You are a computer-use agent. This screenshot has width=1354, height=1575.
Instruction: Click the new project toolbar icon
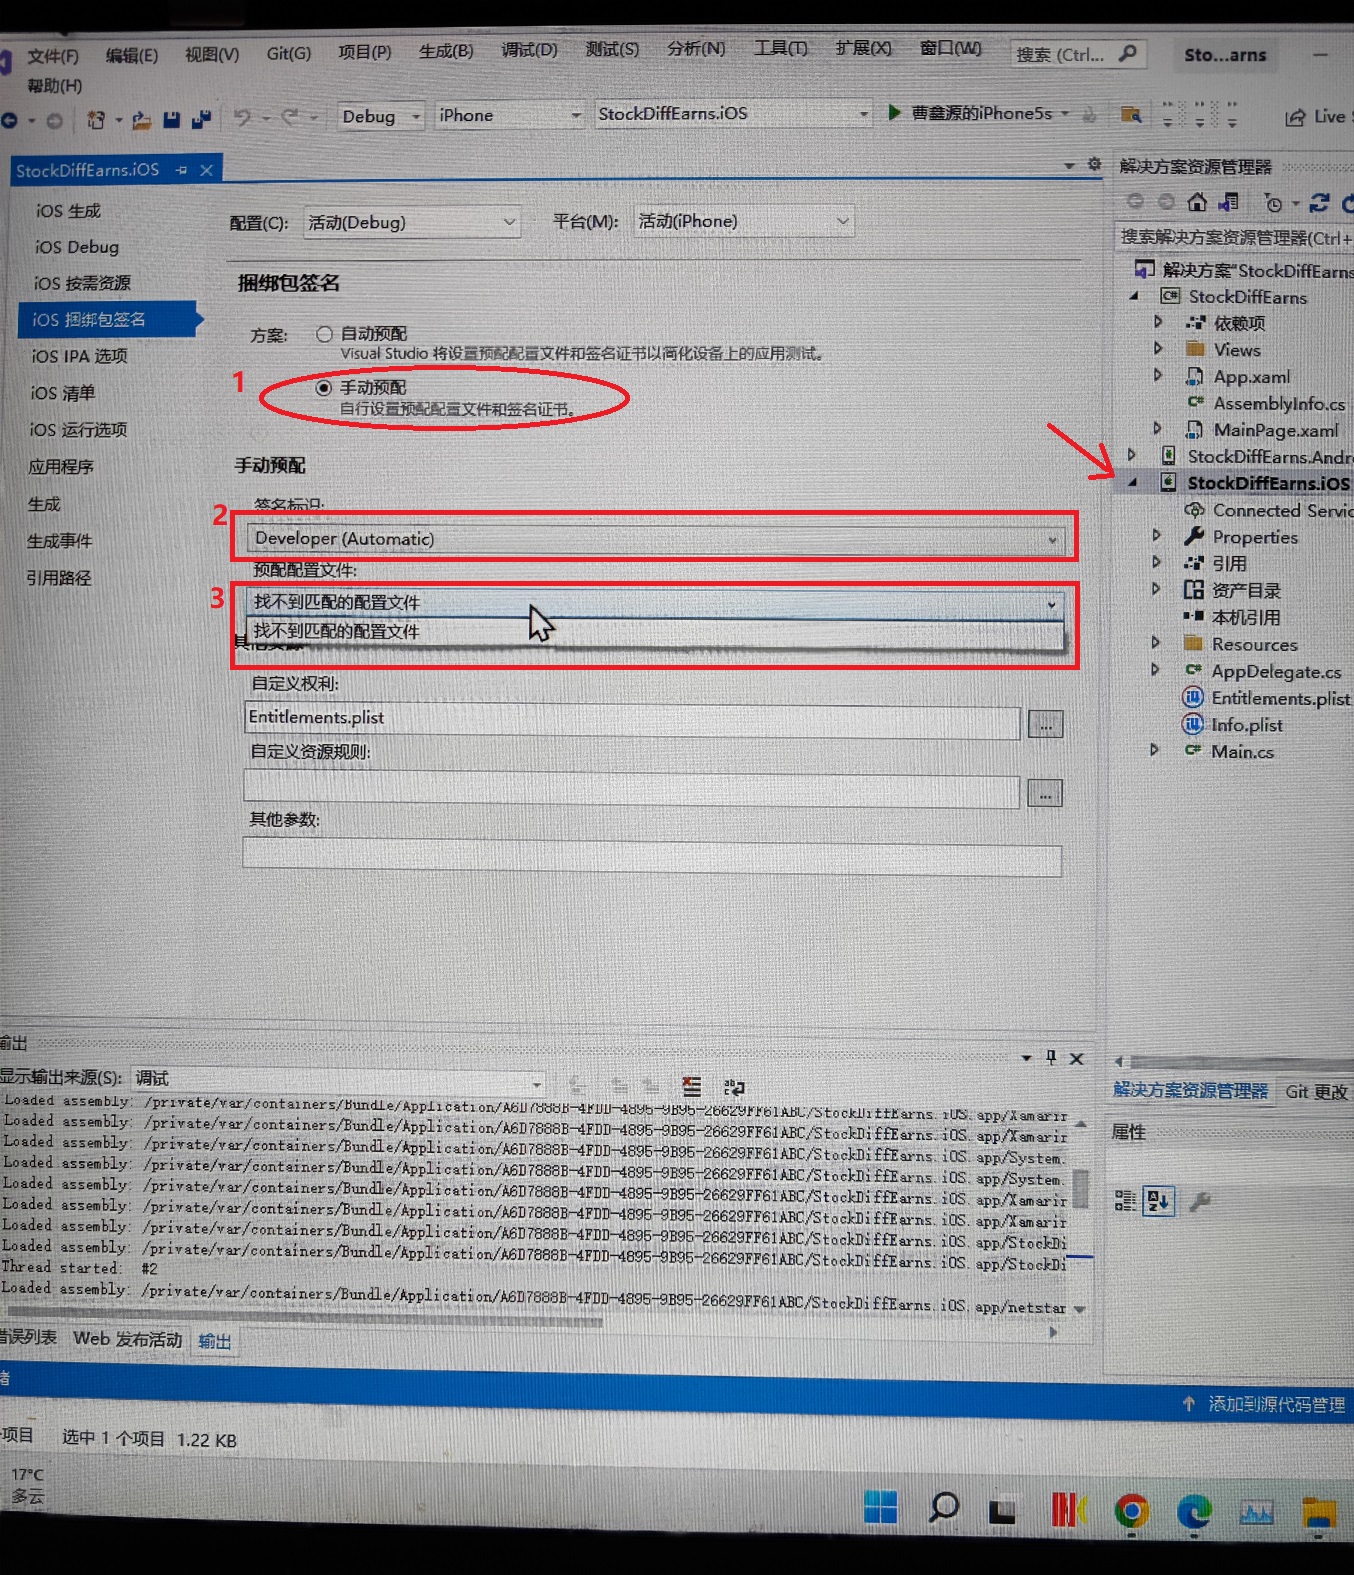point(96,119)
